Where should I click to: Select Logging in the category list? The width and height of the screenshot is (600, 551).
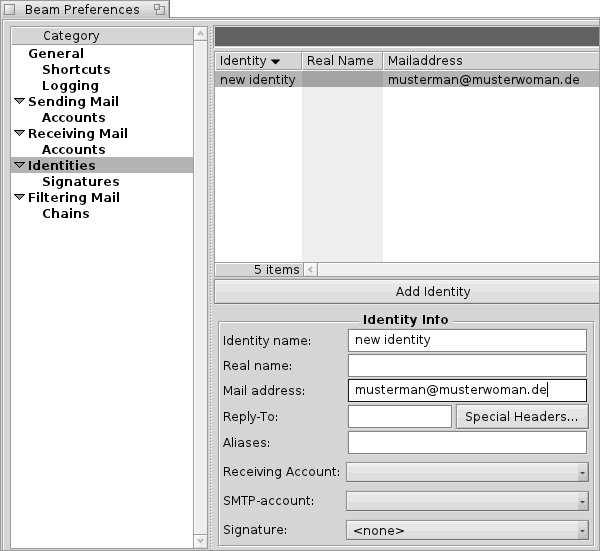[x=70, y=86]
